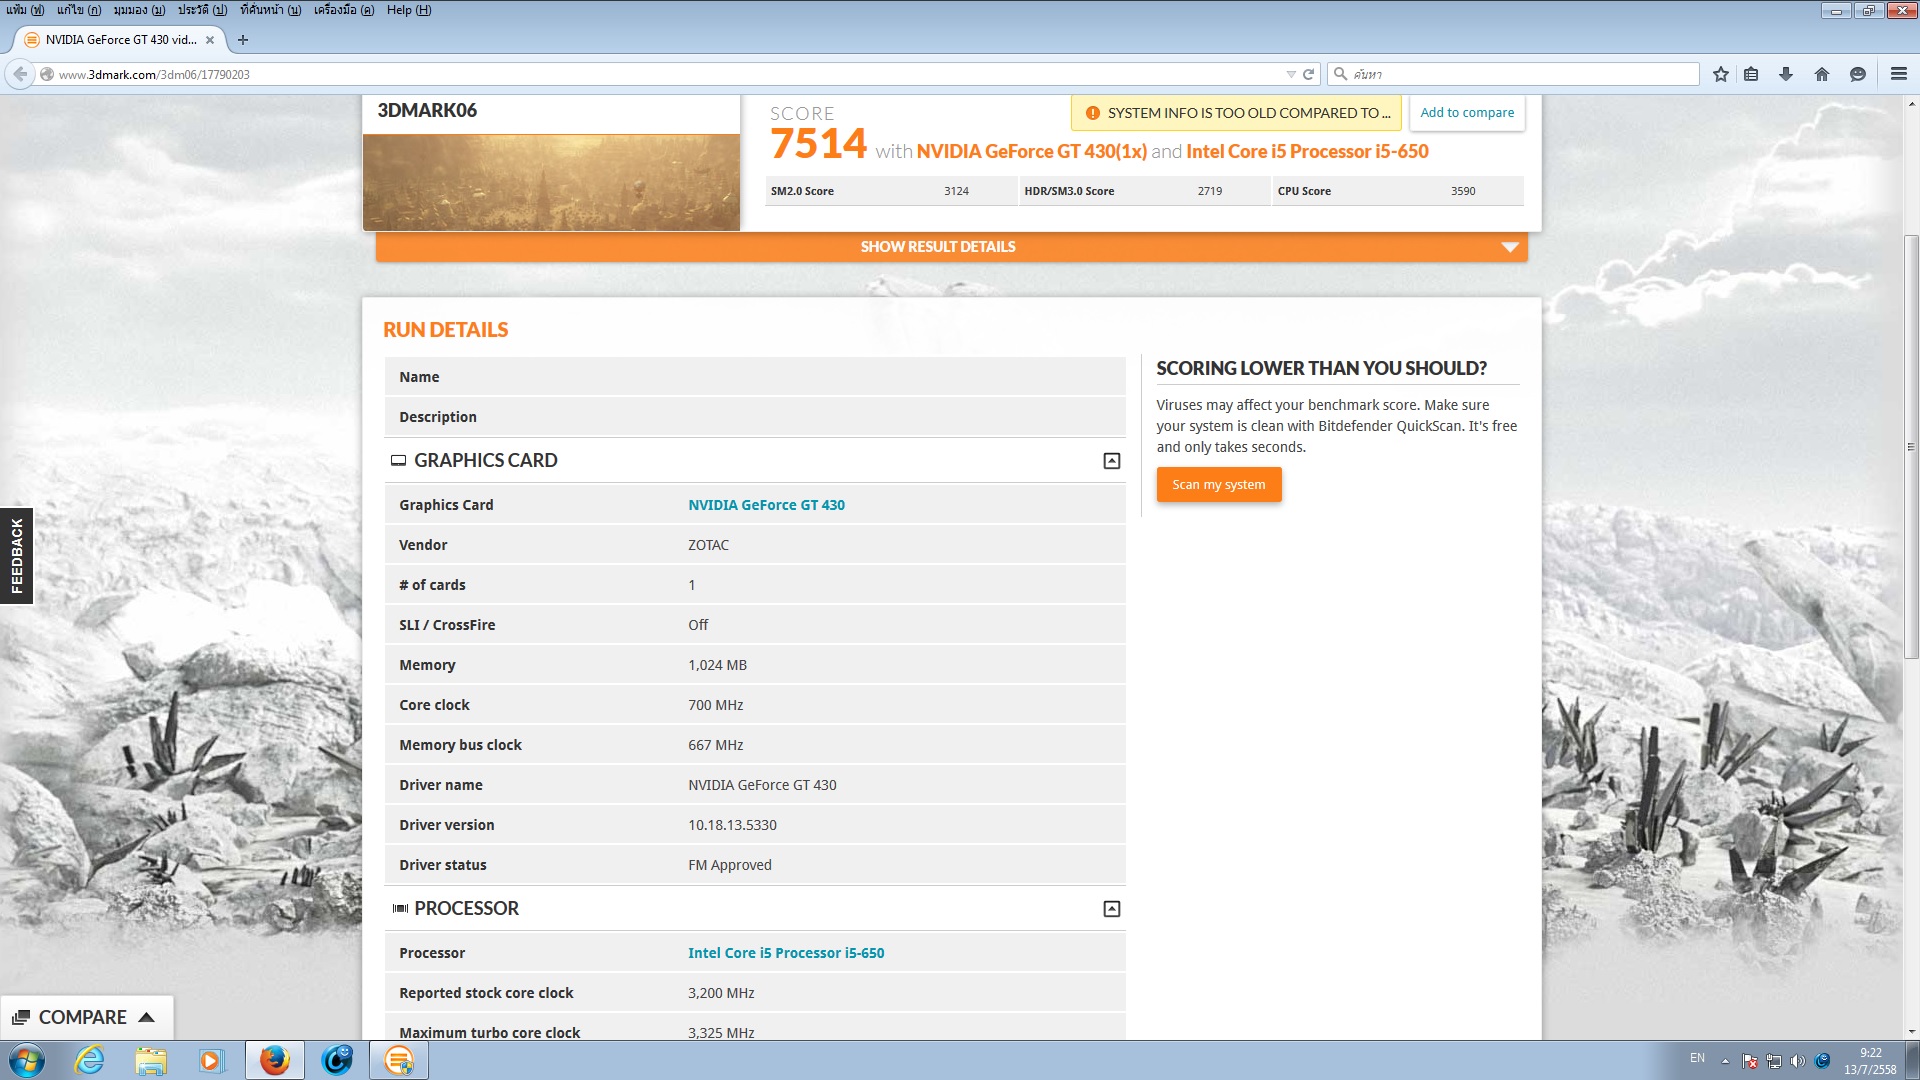Viewport: 1920px width, 1080px height.
Task: Click the browser search input field
Action: pyautogui.click(x=1520, y=74)
